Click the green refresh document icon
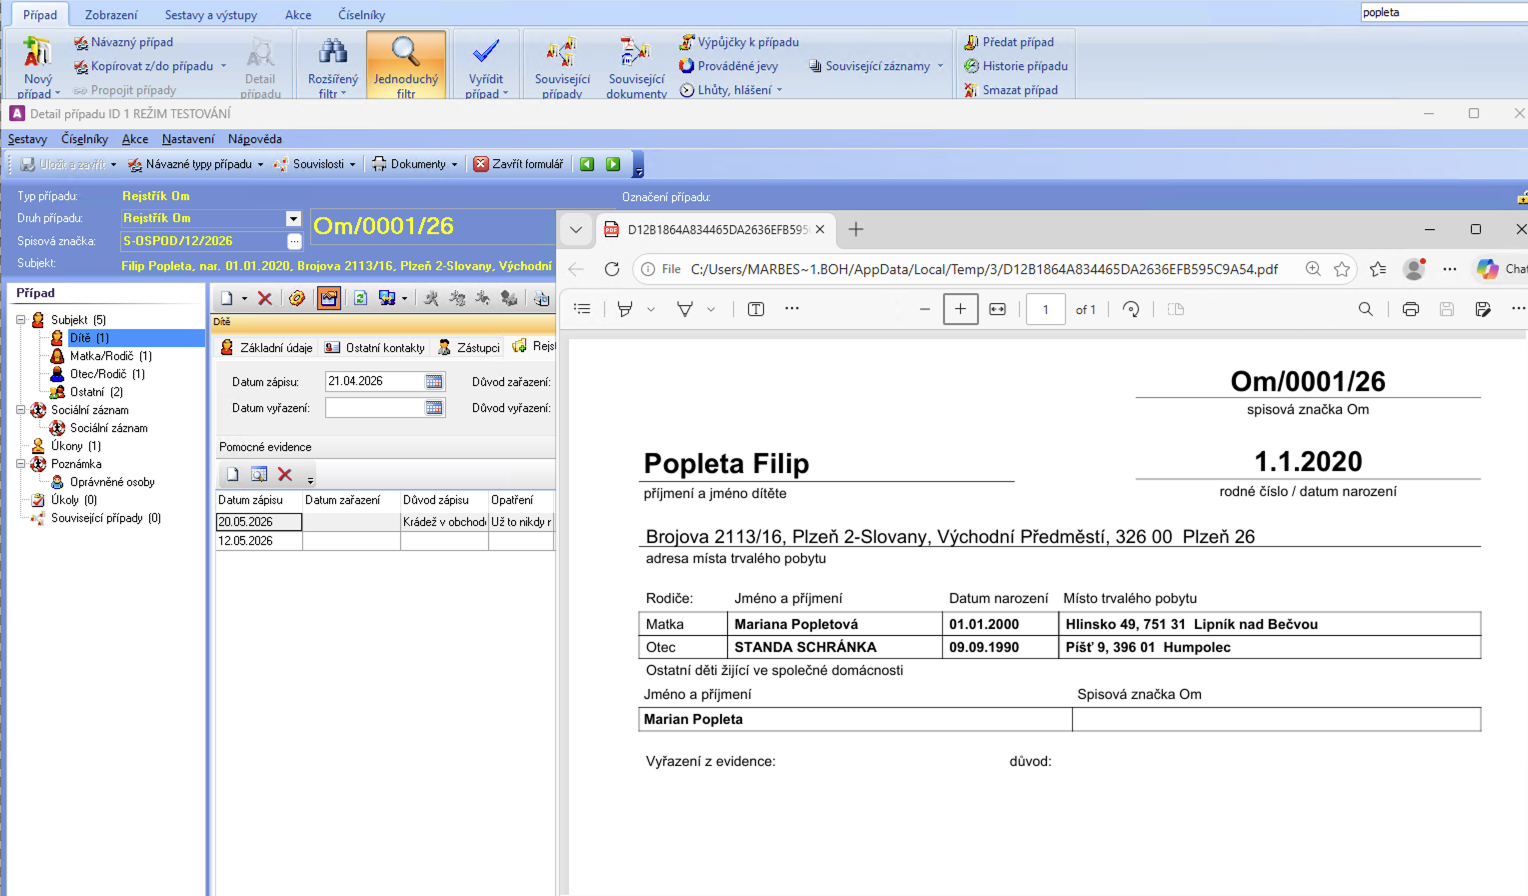Image resolution: width=1528 pixels, height=896 pixels. (x=360, y=298)
